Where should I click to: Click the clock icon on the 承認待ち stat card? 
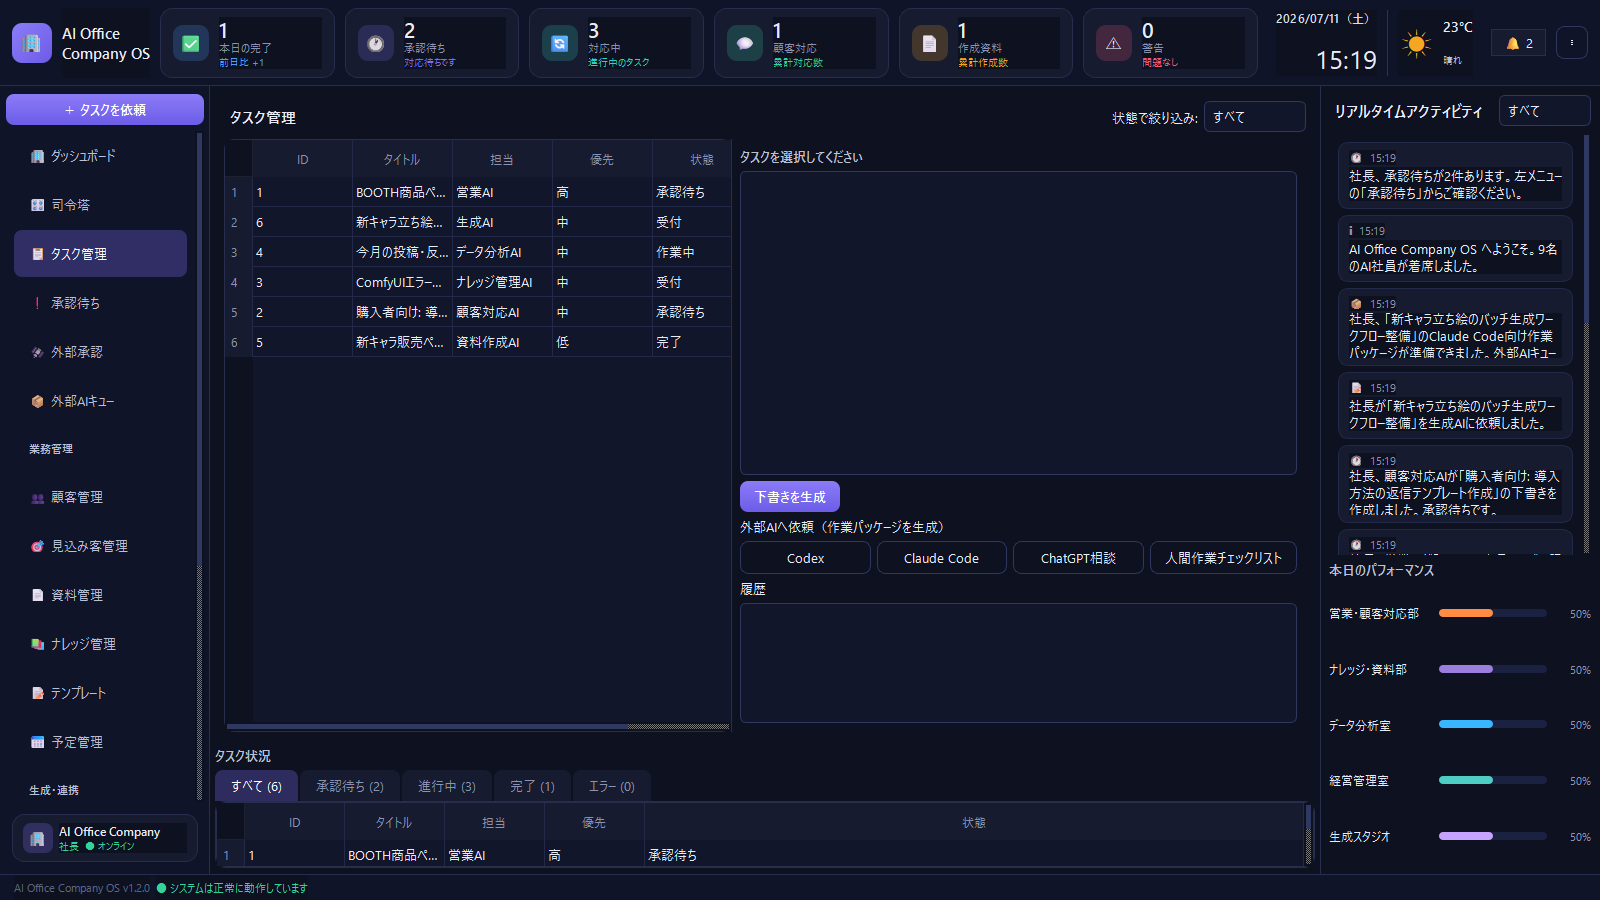[375, 43]
